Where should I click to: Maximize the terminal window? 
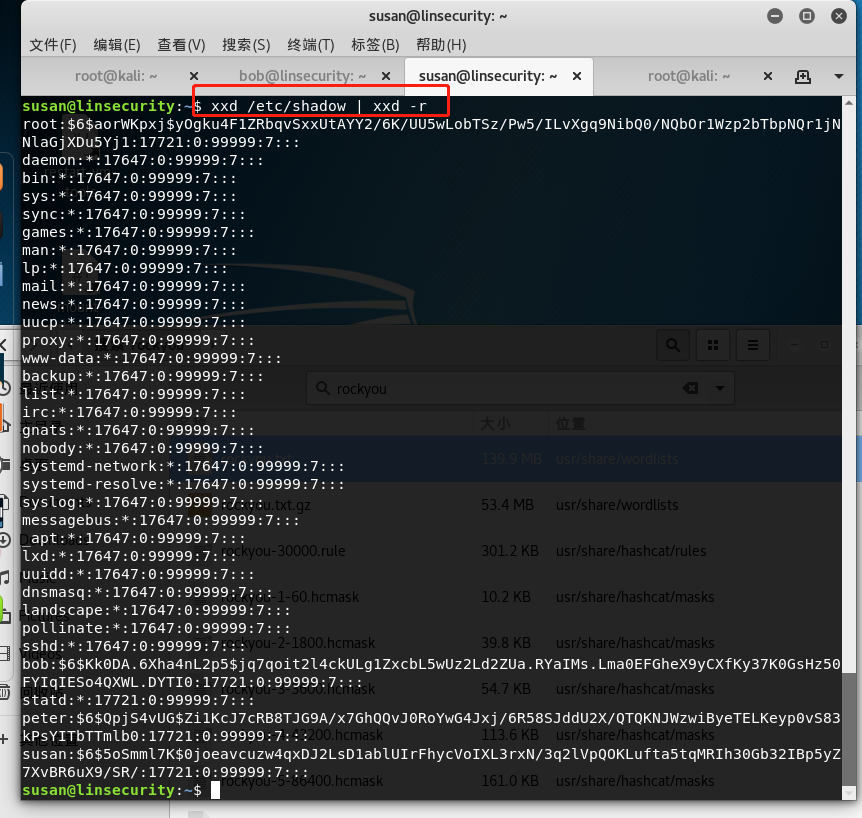point(806,16)
